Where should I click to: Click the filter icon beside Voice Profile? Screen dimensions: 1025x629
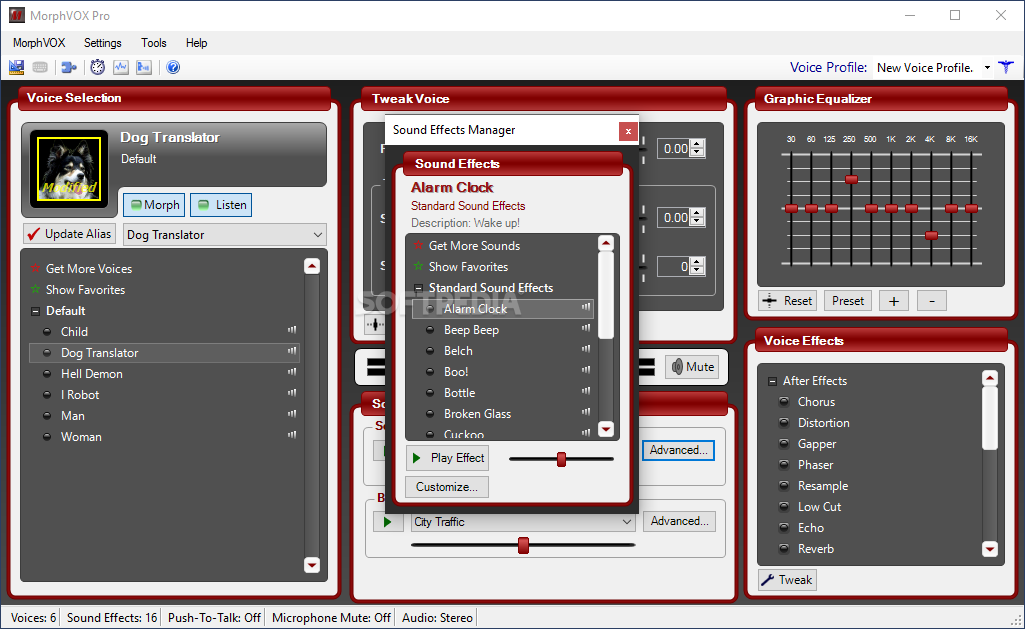tap(1006, 67)
